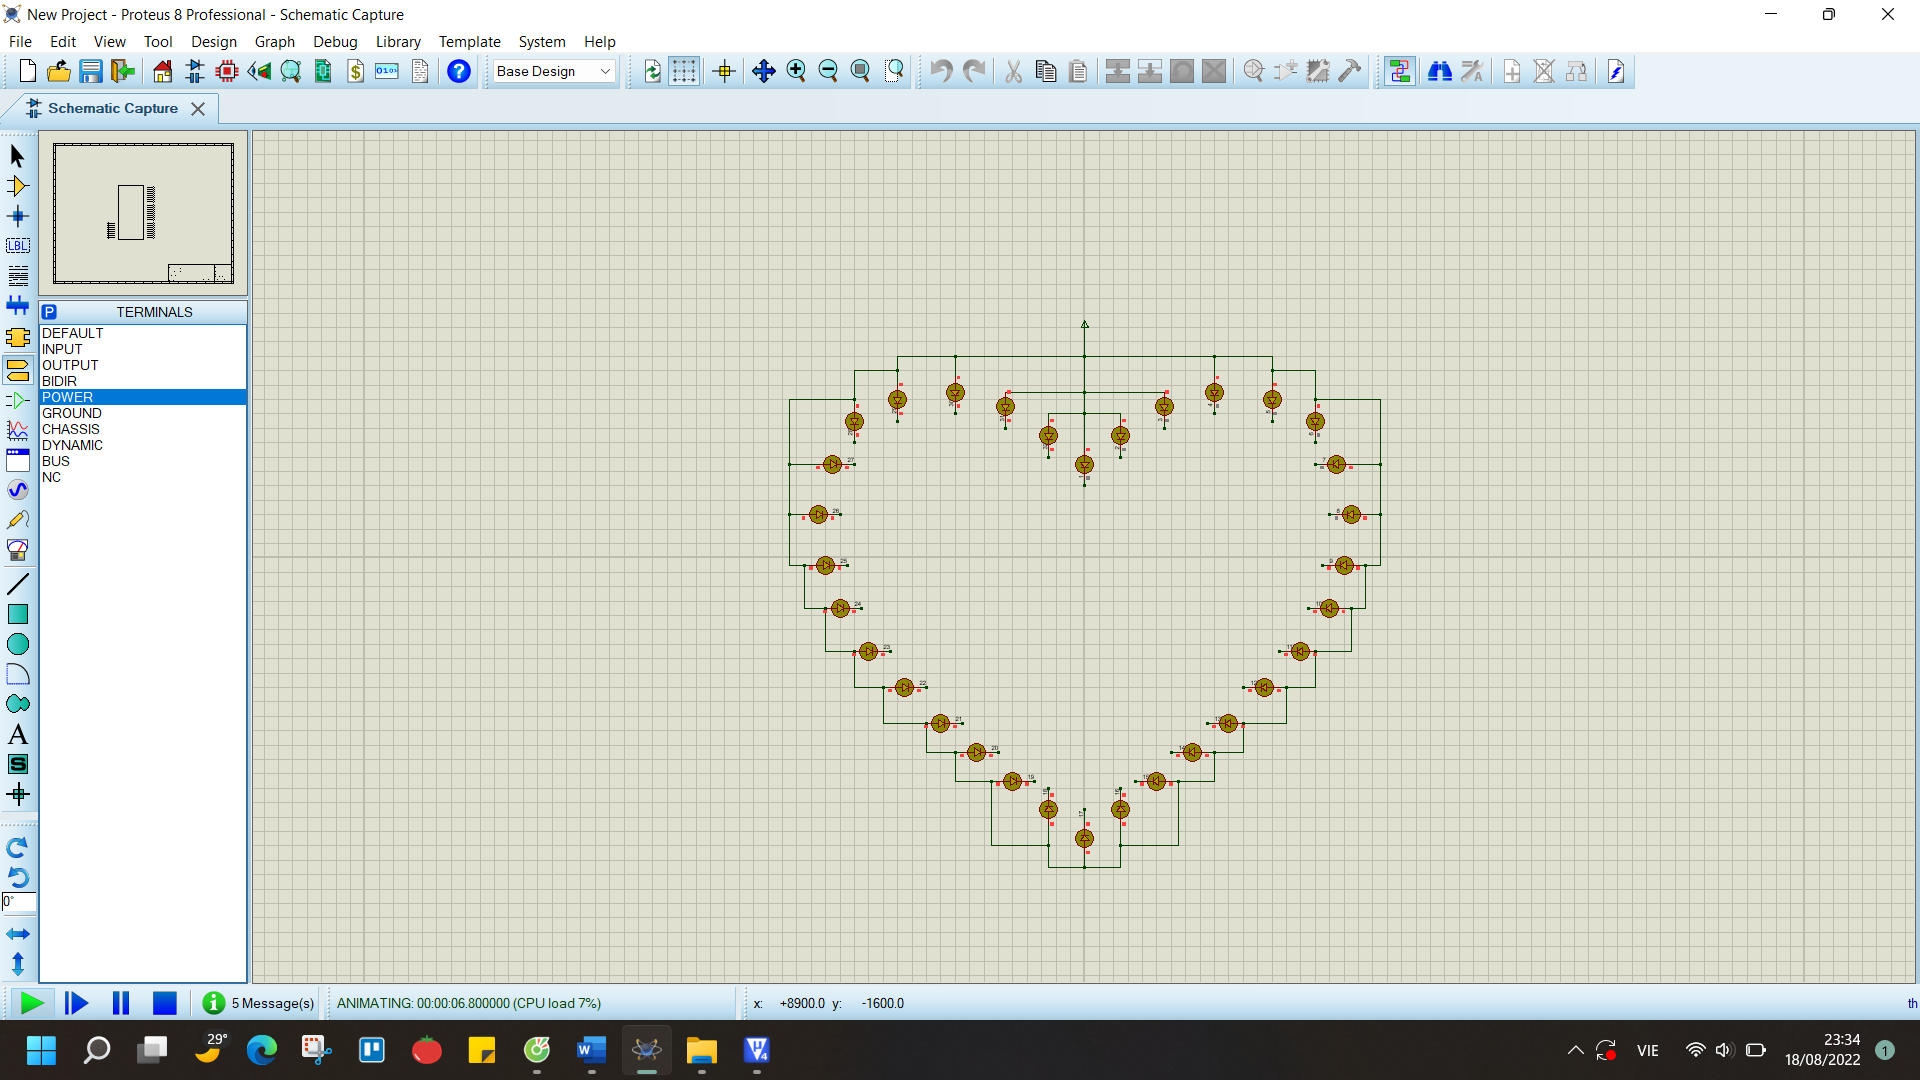
Task: Pause the running simulation
Action: point(121,1003)
